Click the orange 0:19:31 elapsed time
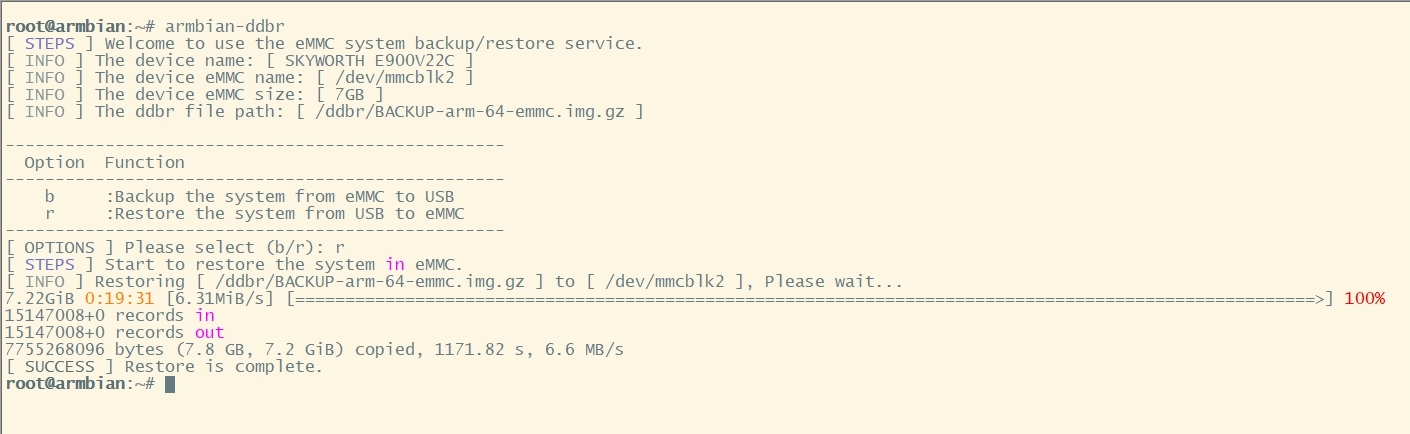This screenshot has height=434, width=1410. [x=120, y=298]
